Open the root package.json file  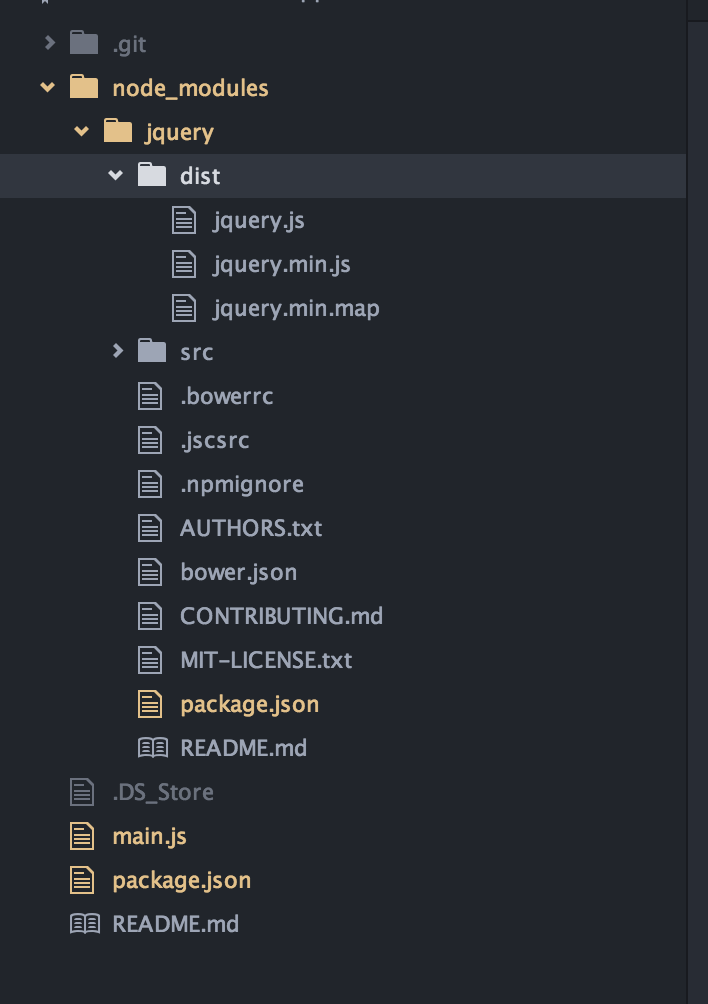tap(181, 880)
